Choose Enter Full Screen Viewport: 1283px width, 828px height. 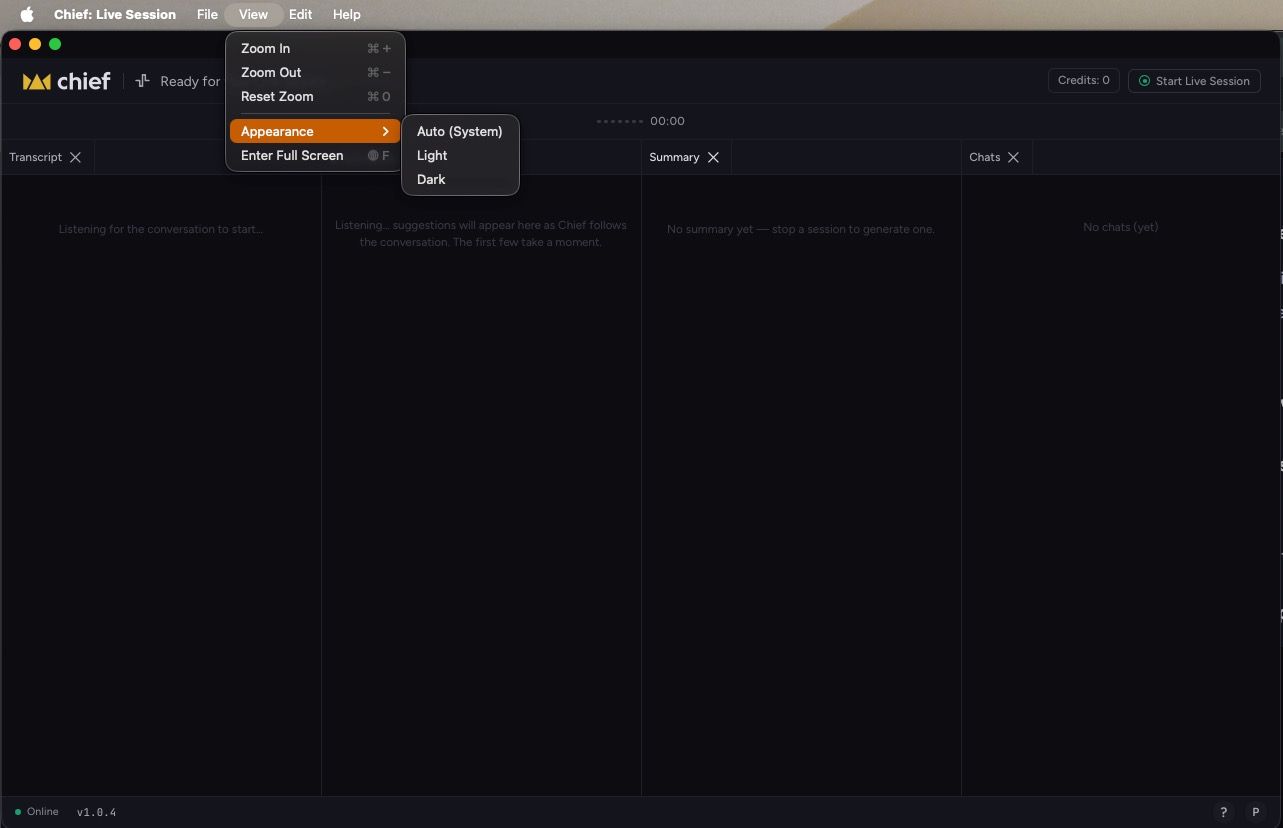click(x=315, y=155)
